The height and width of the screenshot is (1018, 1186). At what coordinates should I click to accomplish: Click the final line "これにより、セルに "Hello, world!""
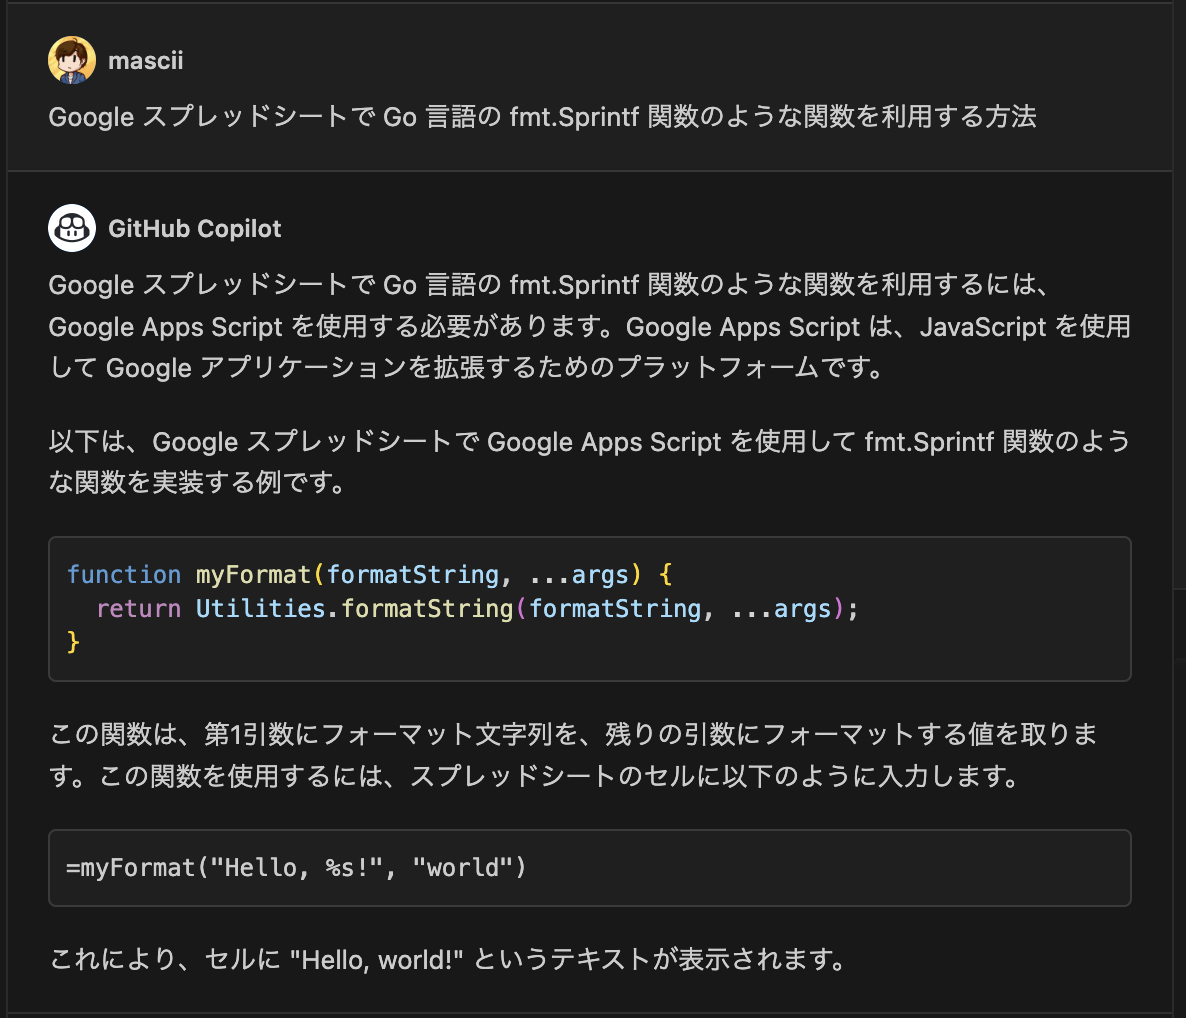448,960
